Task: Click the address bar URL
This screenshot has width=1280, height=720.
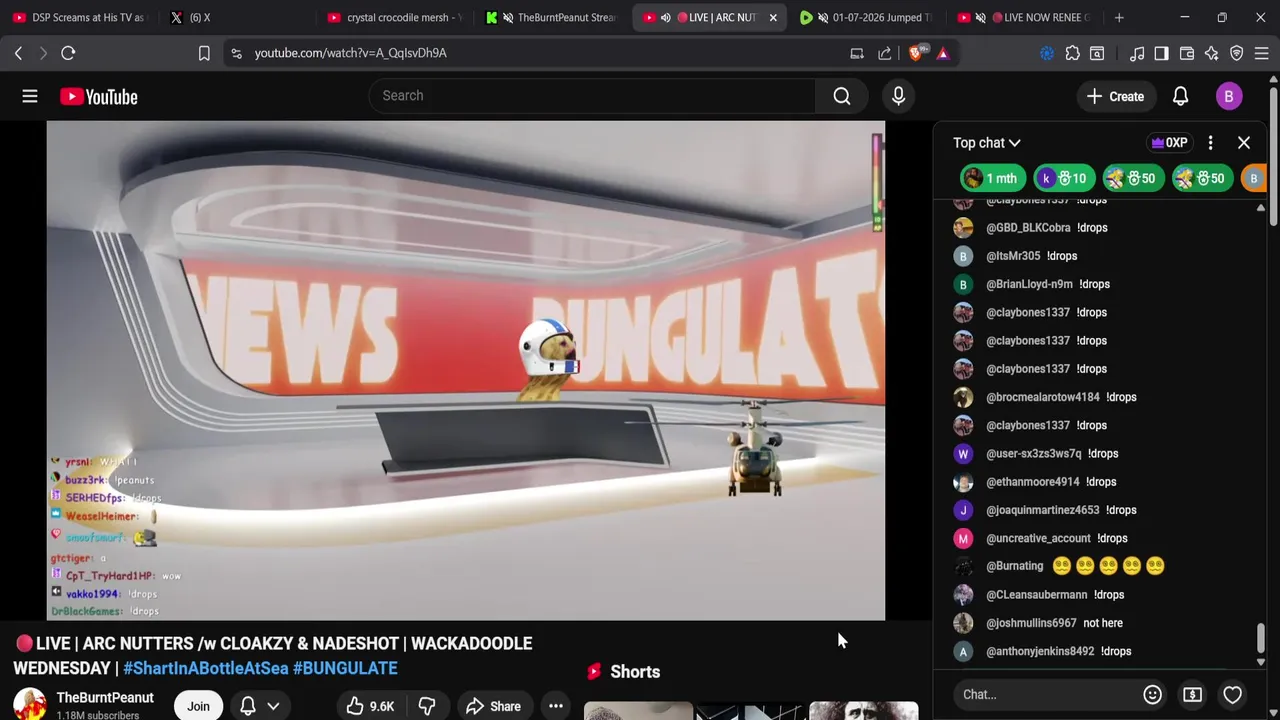Action: click(x=350, y=53)
